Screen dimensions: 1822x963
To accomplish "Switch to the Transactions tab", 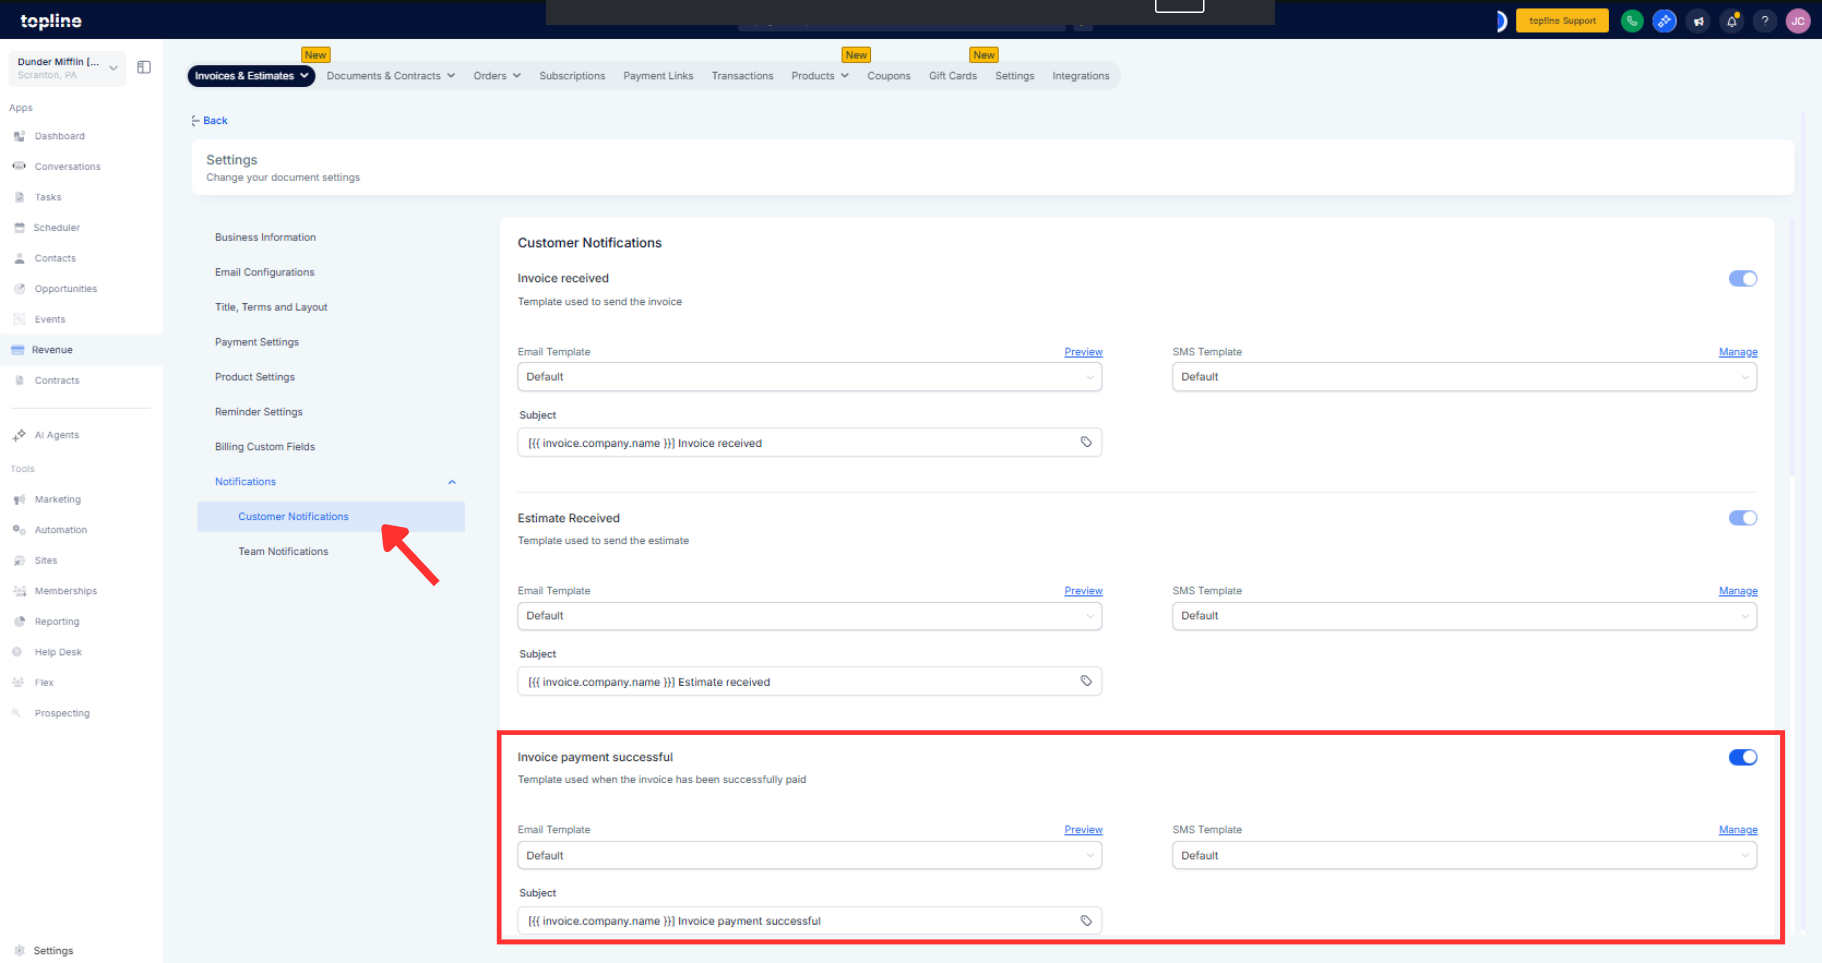I will [x=742, y=76].
